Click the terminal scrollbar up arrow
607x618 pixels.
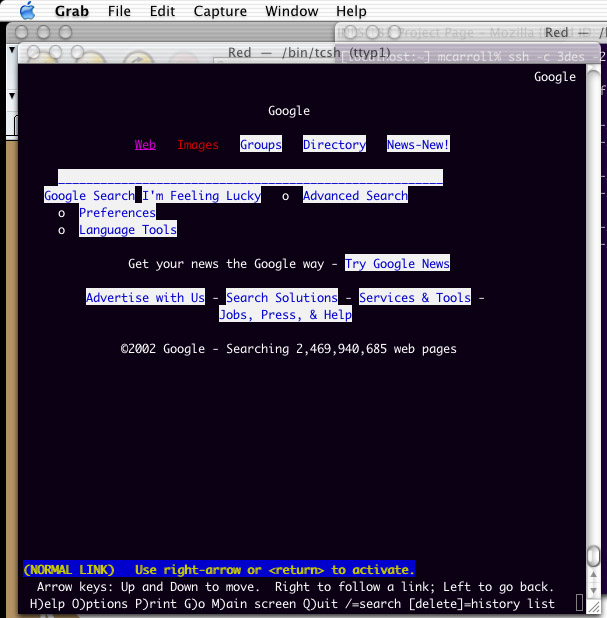click(593, 574)
